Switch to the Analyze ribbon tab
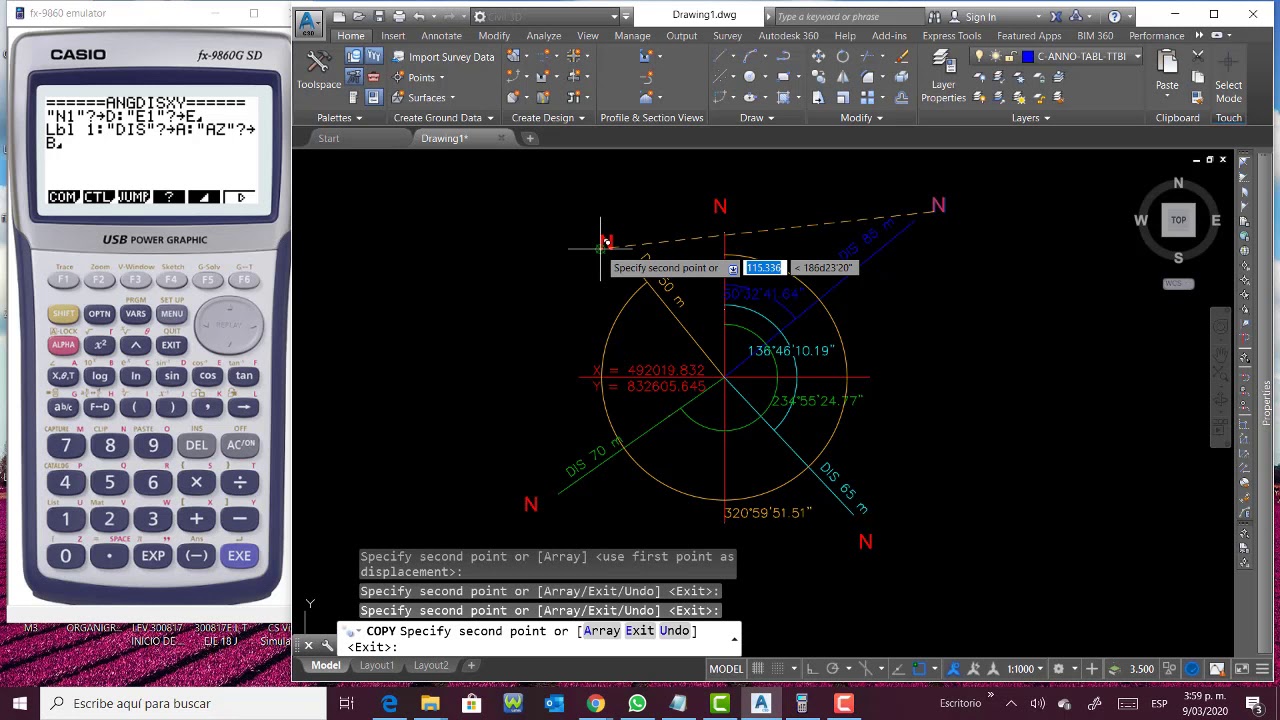Image resolution: width=1280 pixels, height=720 pixels. click(543, 36)
